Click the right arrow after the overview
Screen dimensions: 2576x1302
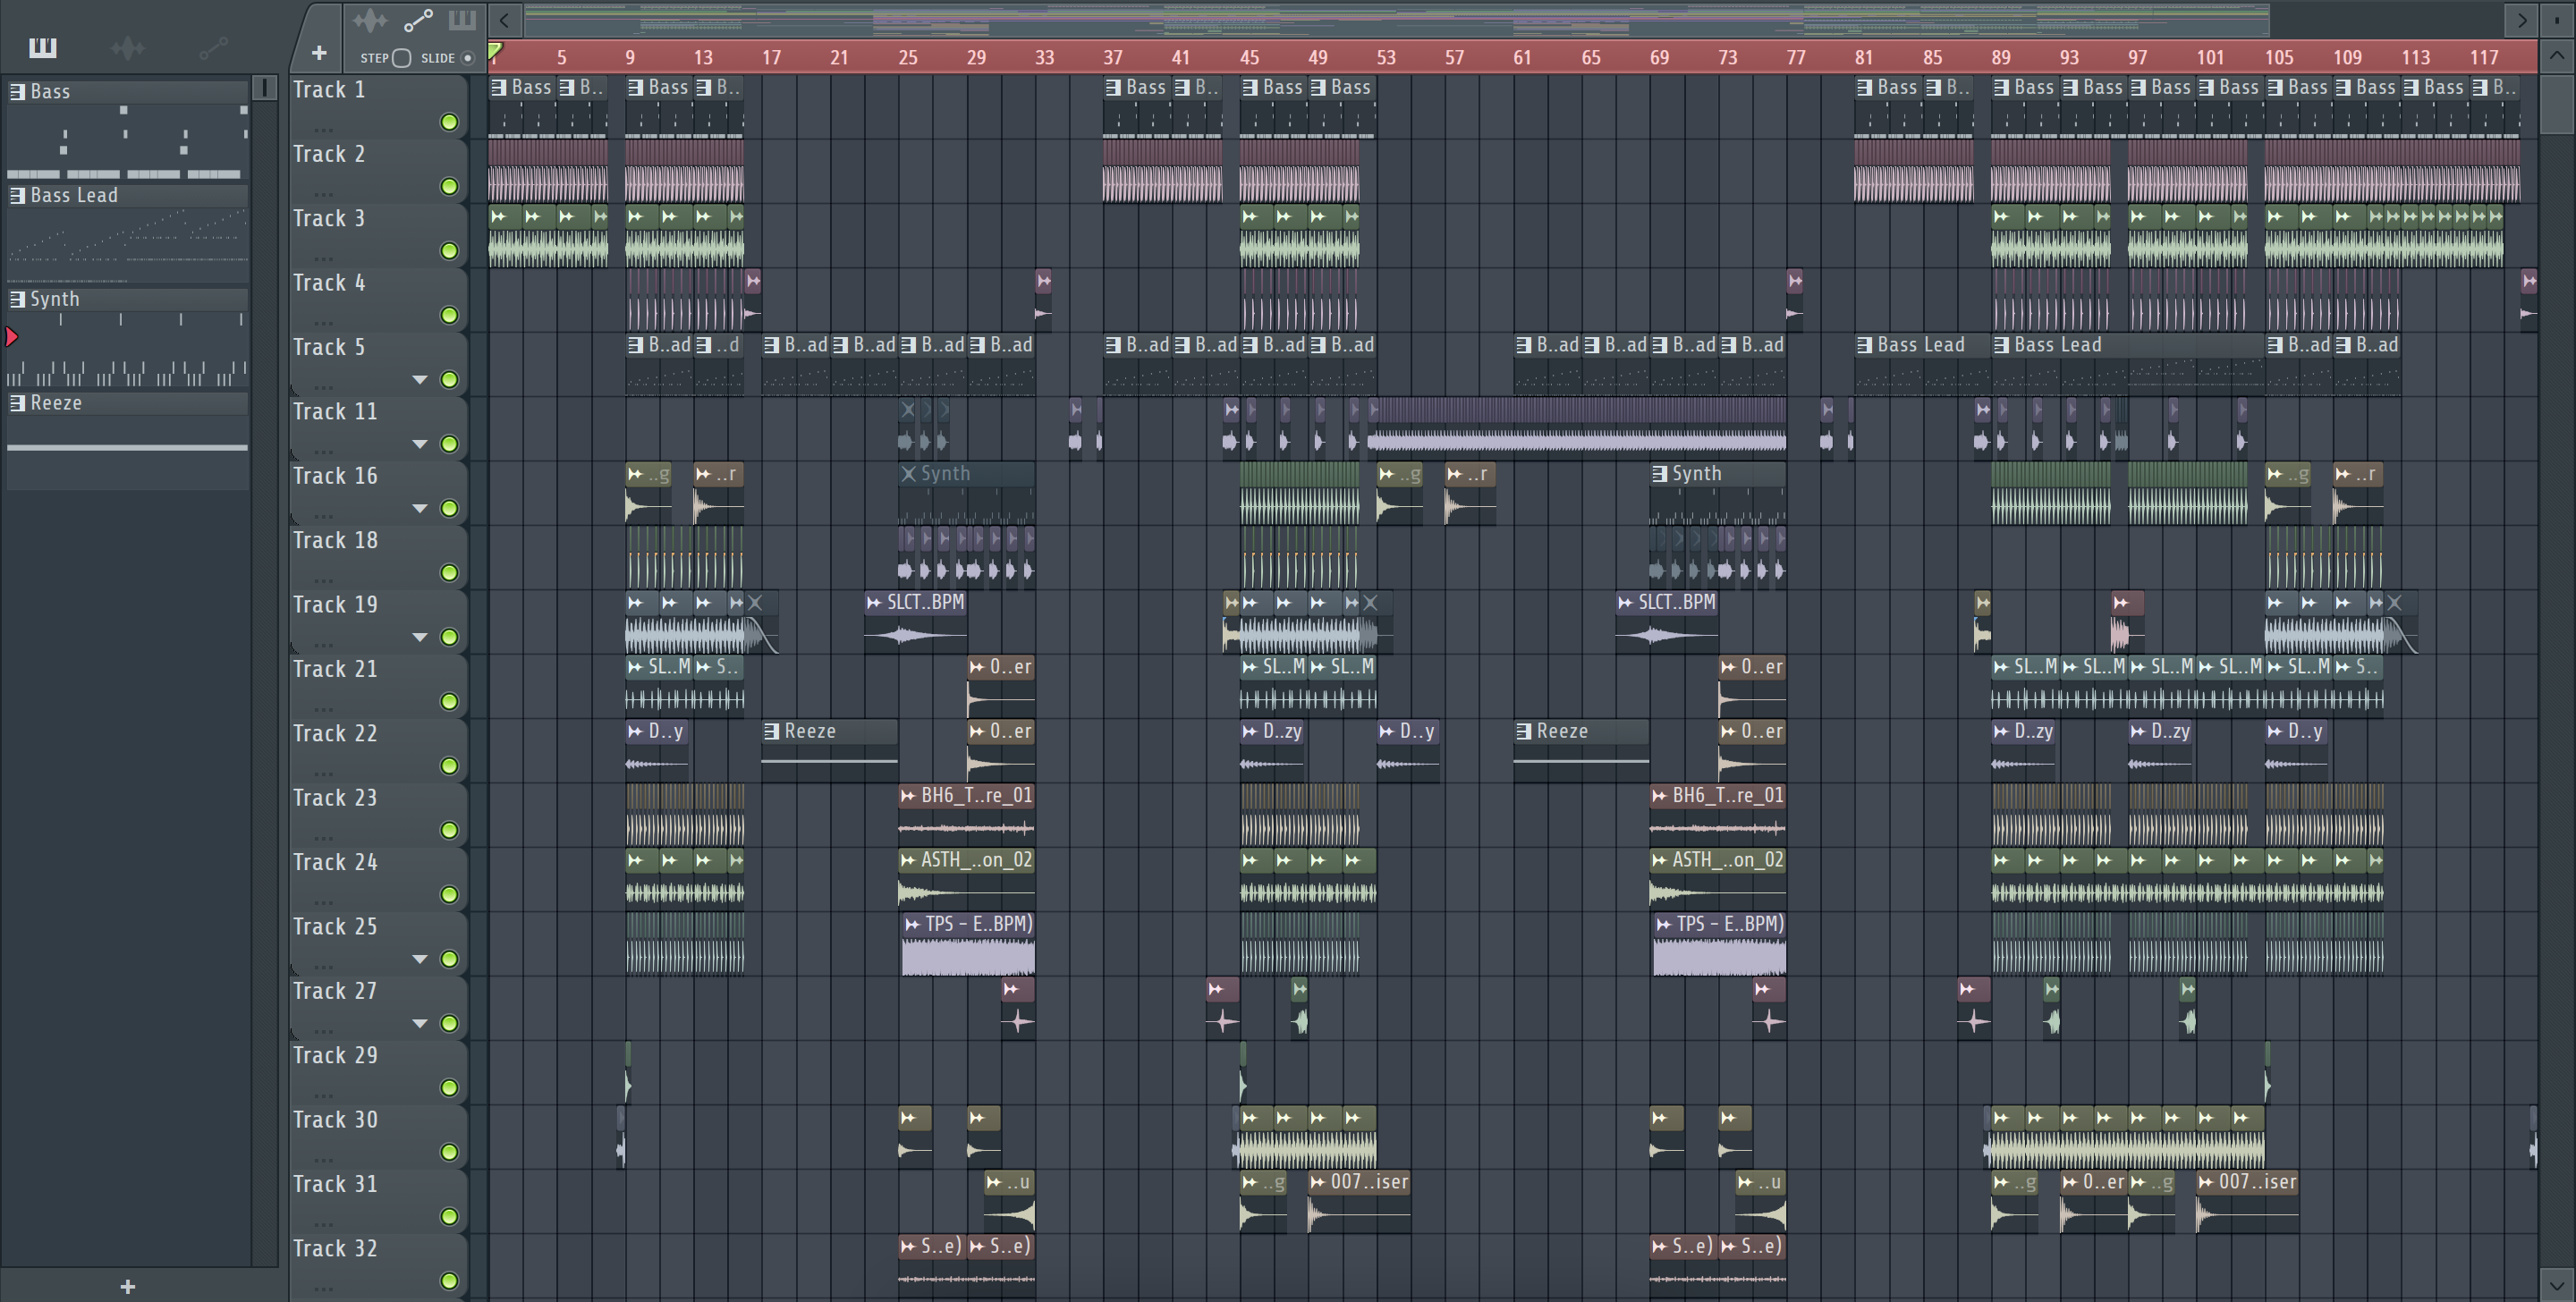2521,19
